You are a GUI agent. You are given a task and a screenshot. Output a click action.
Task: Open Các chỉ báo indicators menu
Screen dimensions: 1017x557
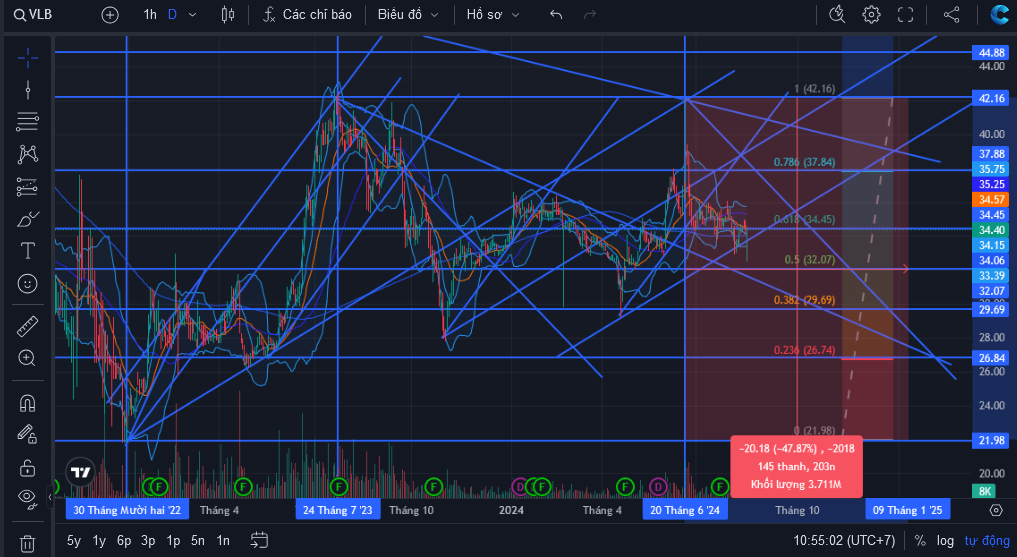[x=307, y=14]
